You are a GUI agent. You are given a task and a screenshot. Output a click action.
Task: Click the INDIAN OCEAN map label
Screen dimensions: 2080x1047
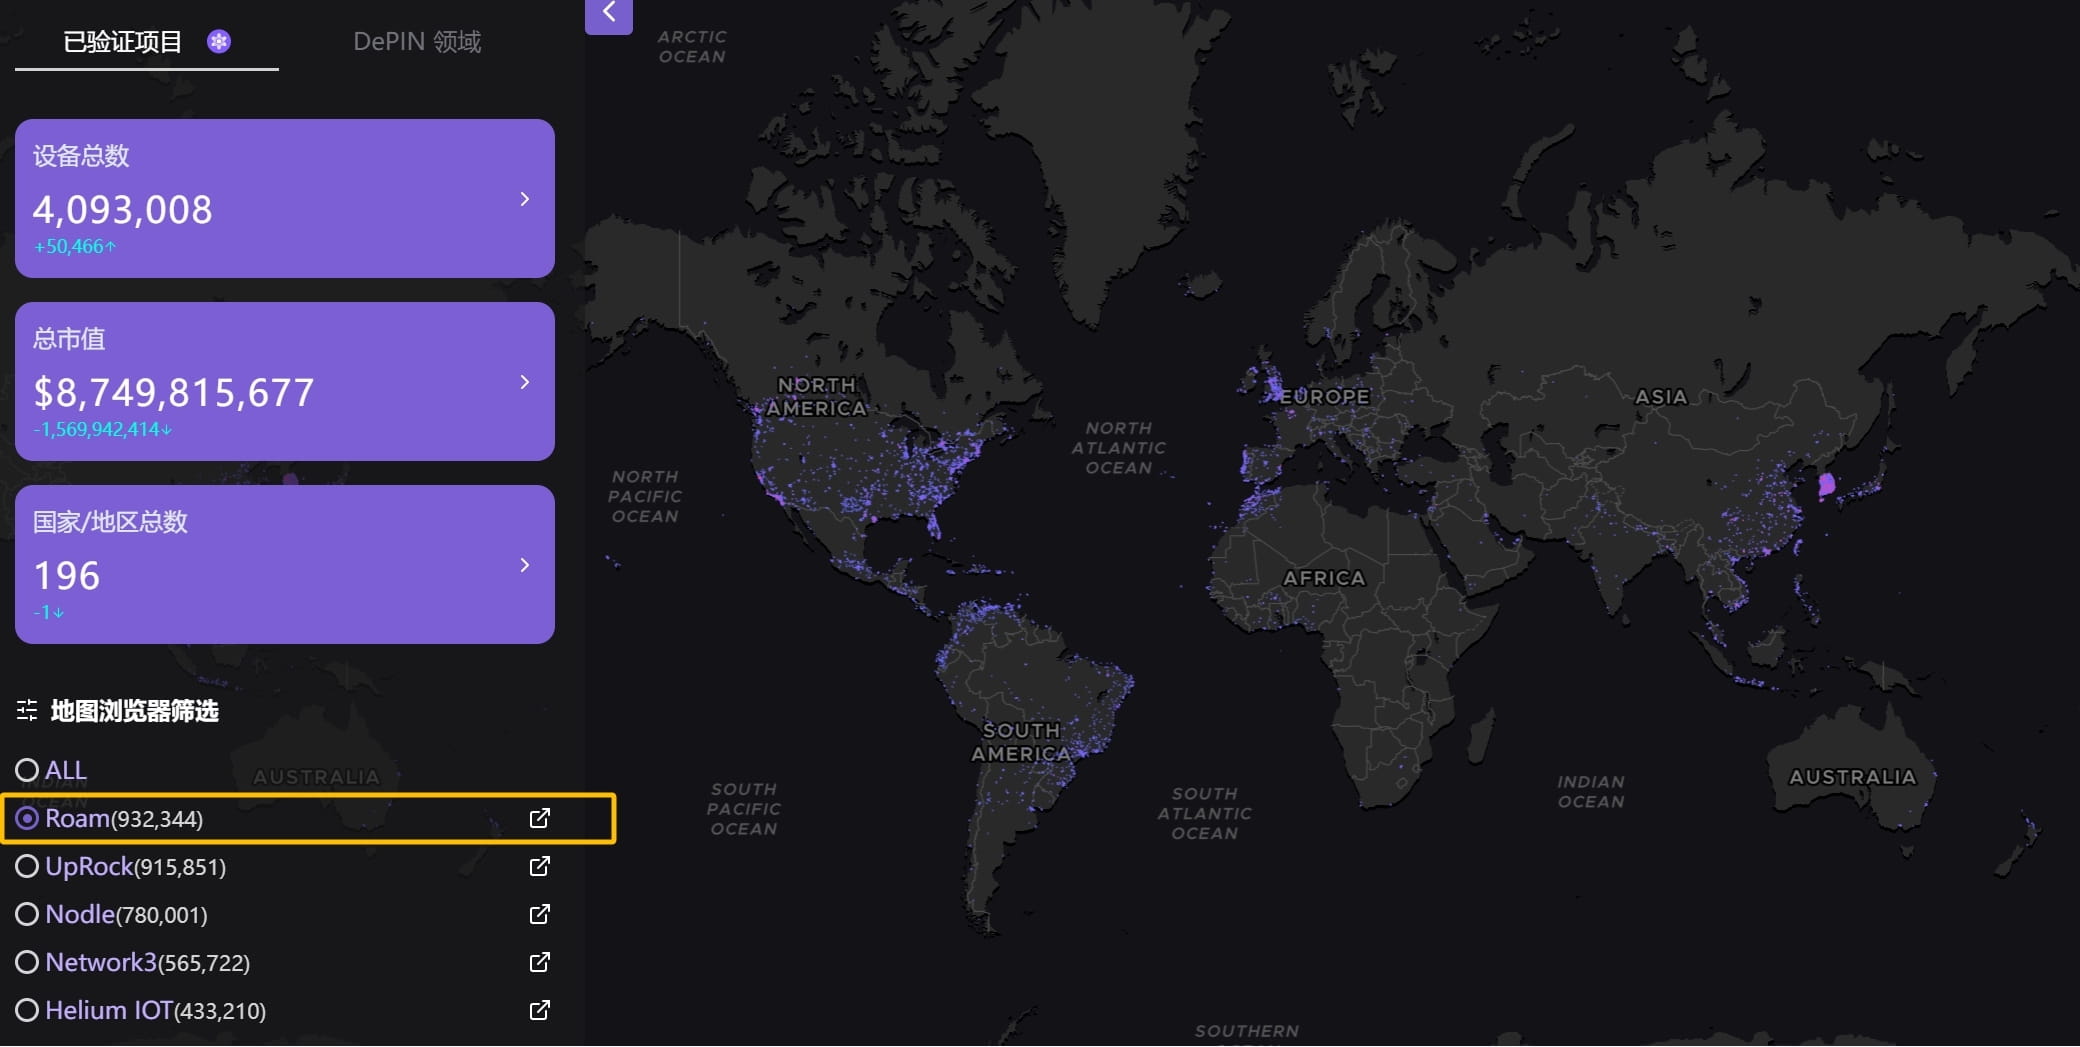pyautogui.click(x=1591, y=791)
